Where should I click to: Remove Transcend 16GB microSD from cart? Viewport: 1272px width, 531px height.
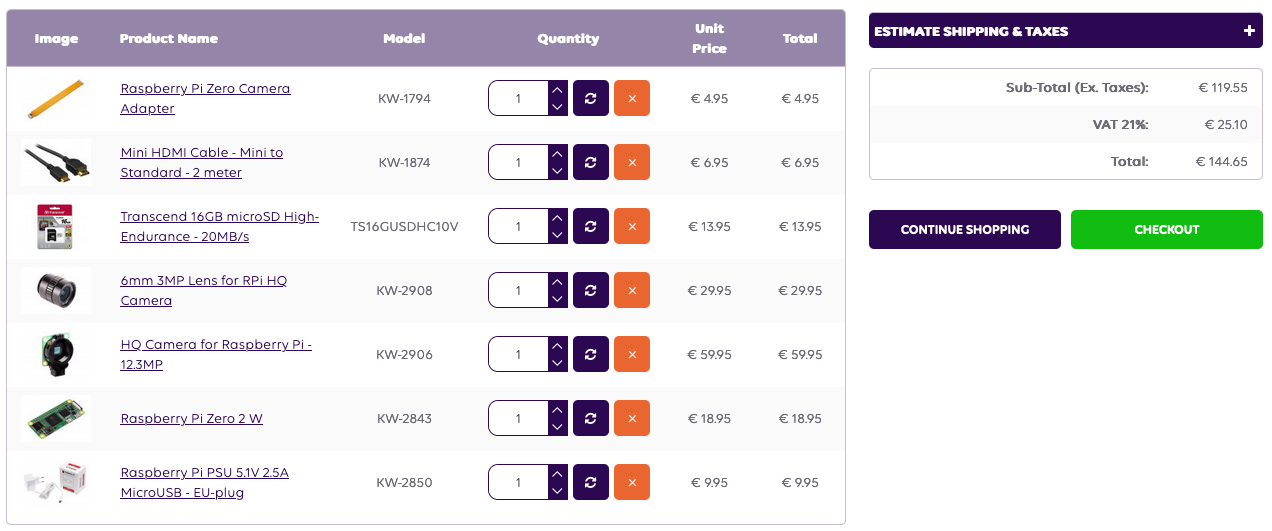[632, 226]
